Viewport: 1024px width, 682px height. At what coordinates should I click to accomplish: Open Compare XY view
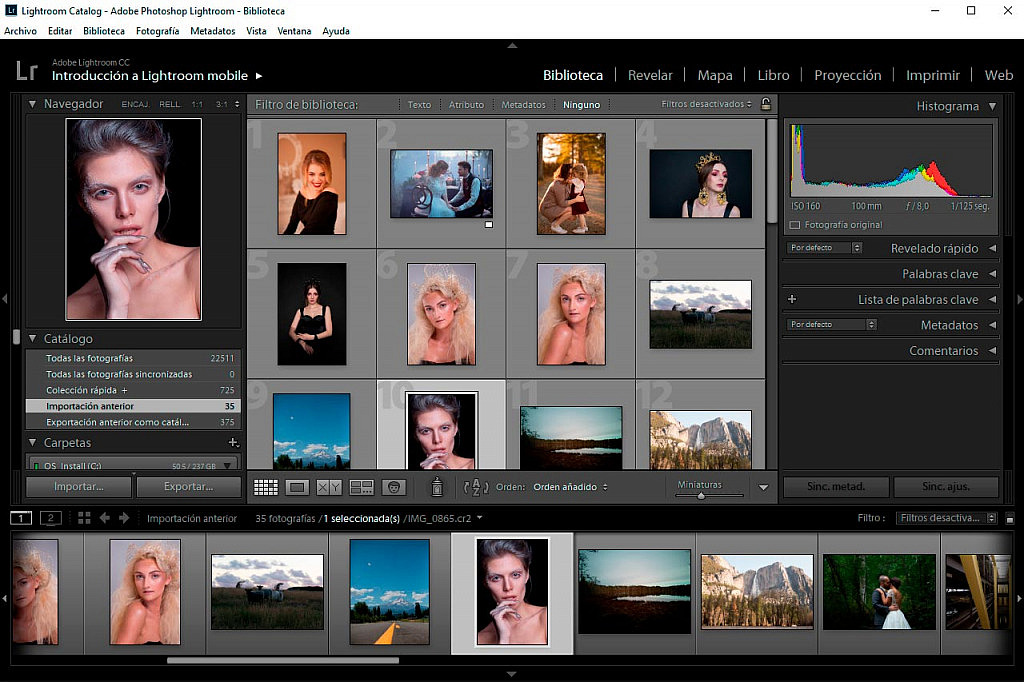click(329, 487)
